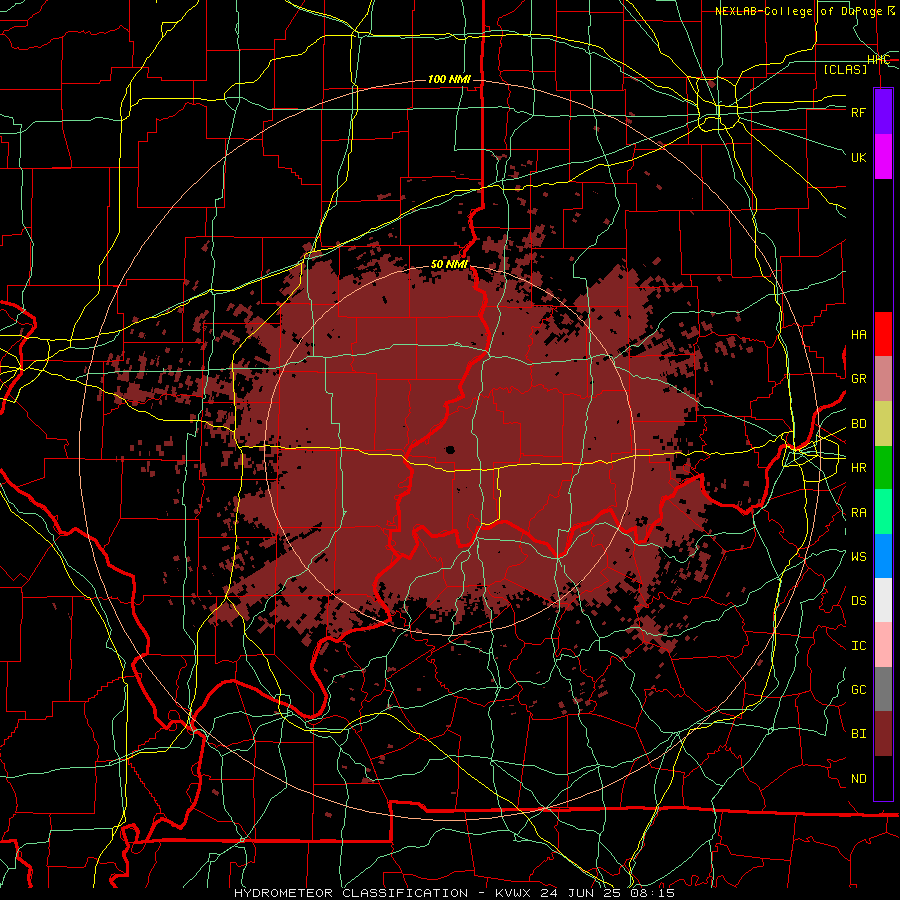Click the RF purple legend swatch

click(883, 112)
